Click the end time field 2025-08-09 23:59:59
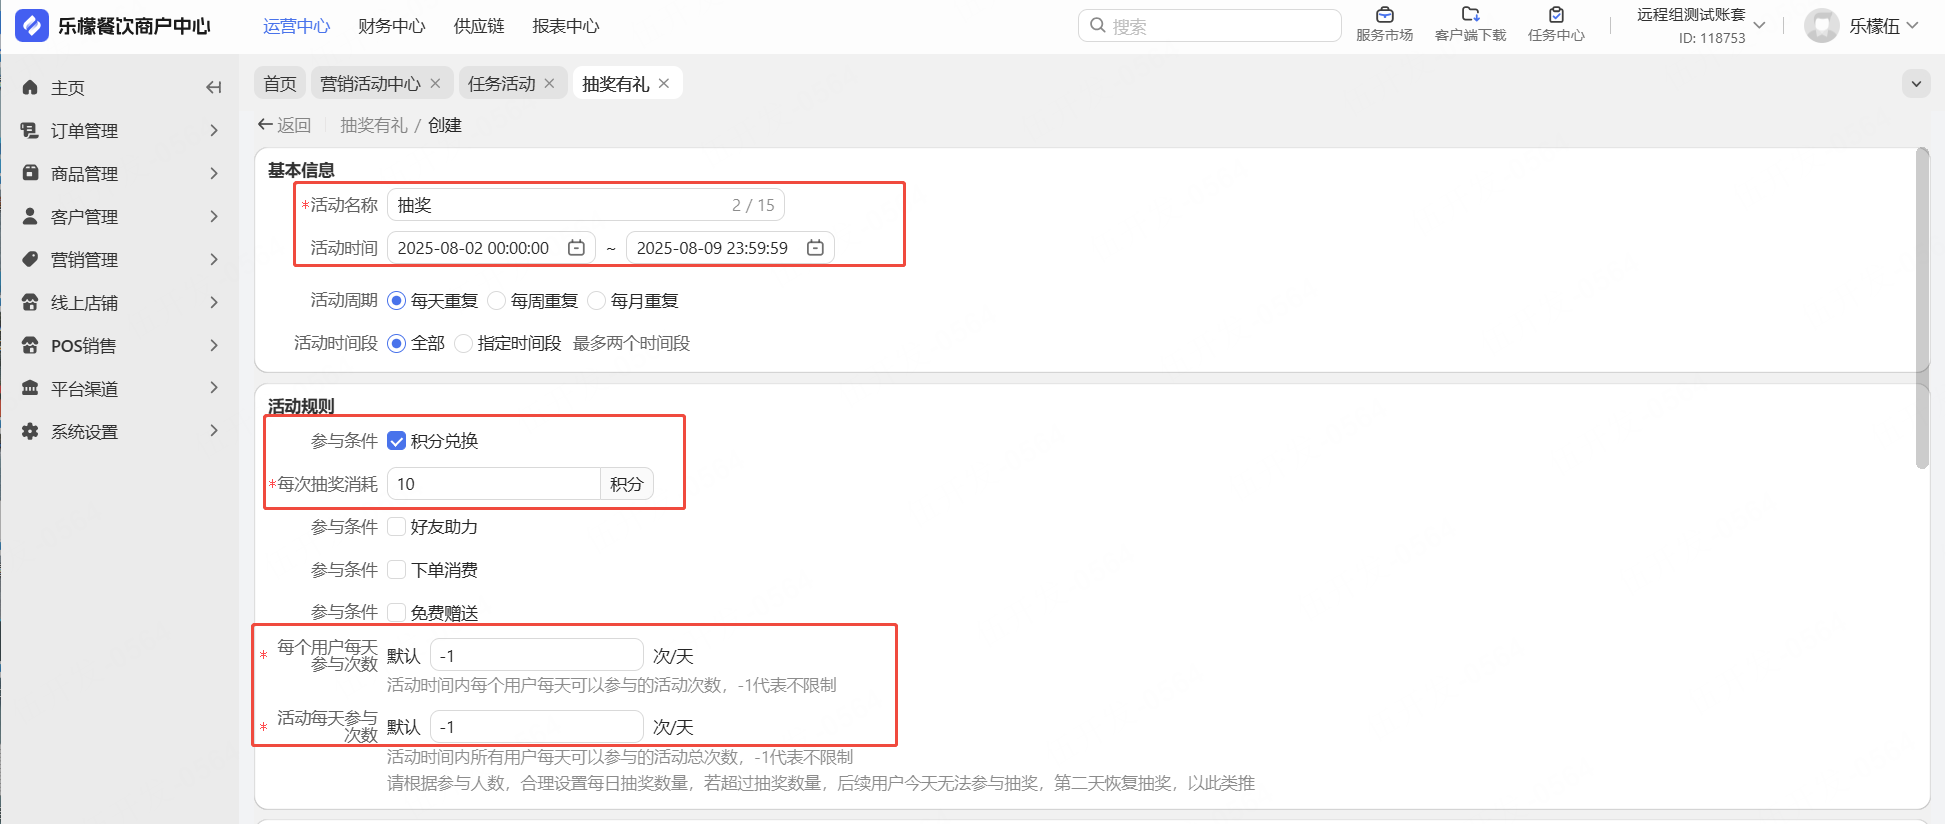This screenshot has width=1946, height=824. [x=730, y=248]
